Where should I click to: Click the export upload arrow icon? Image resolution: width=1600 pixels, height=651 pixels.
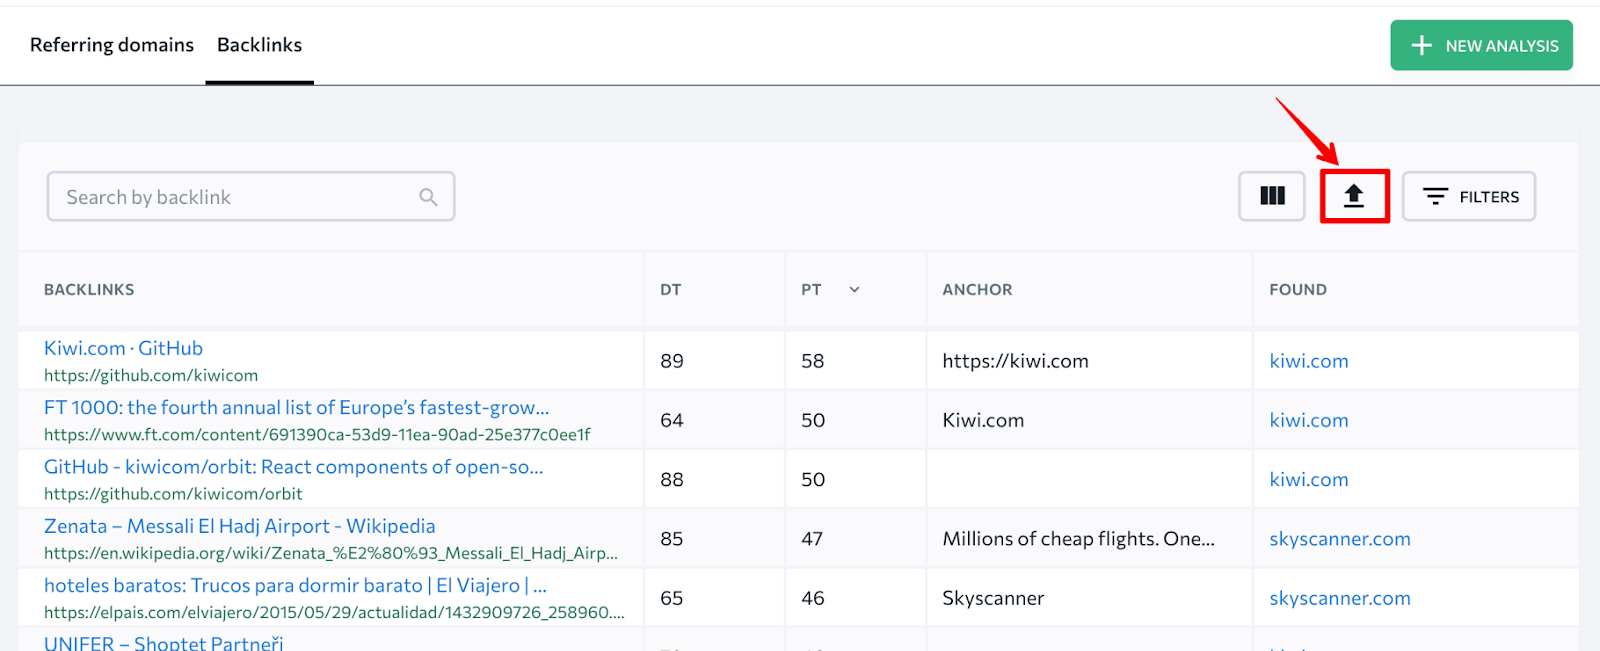click(x=1354, y=196)
